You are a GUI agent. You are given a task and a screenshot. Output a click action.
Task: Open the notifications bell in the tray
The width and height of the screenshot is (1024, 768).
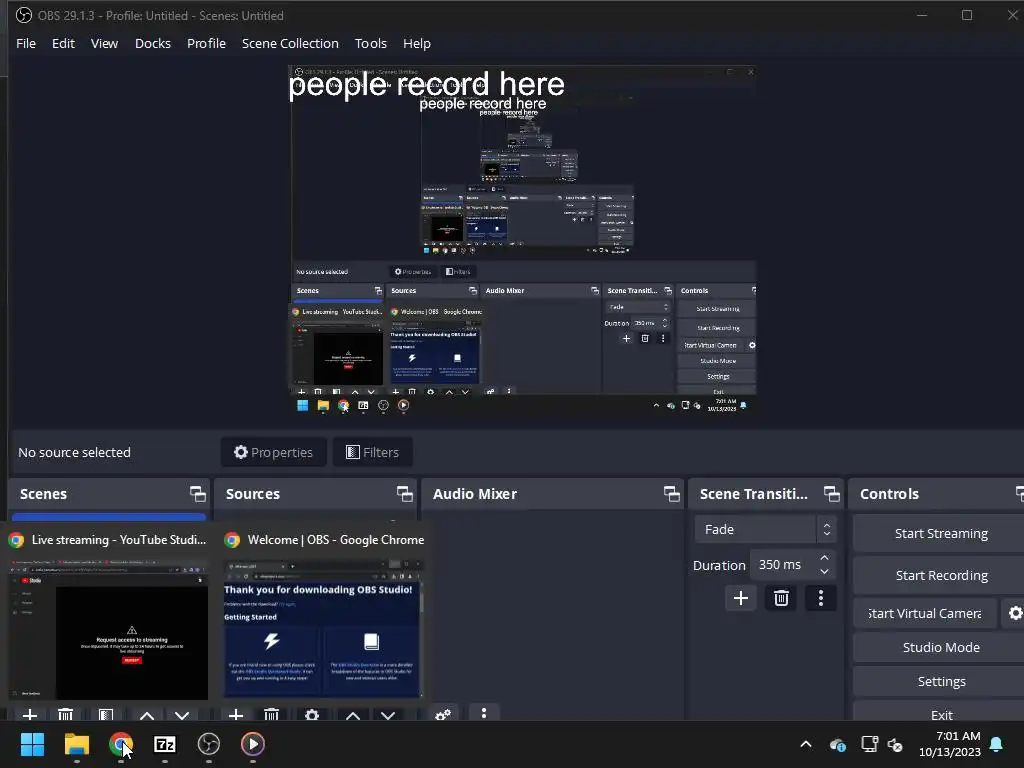(997, 744)
